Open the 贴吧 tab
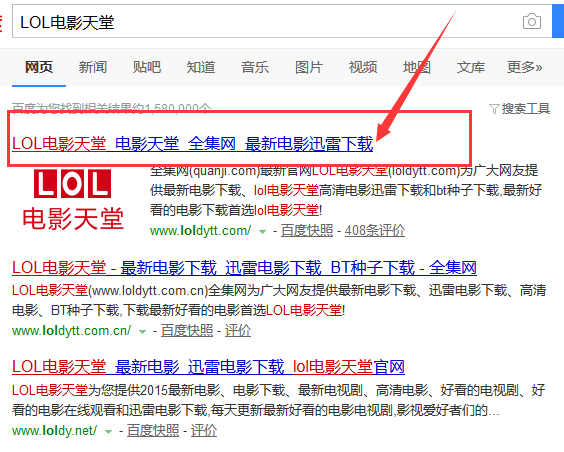Viewport: 564px width, 452px height. (x=147, y=67)
